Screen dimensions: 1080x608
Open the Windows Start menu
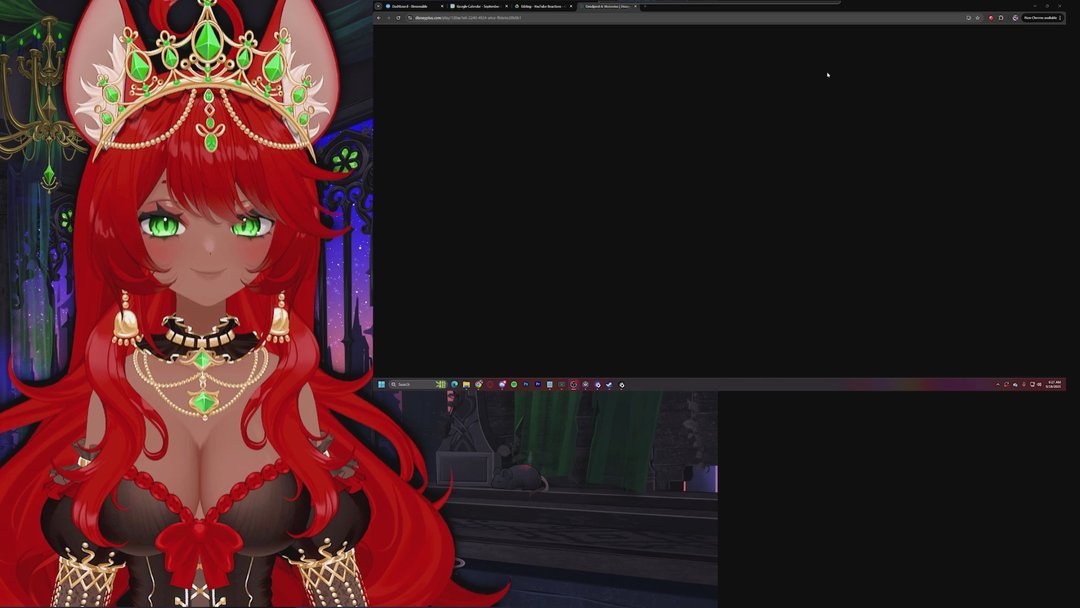coord(381,384)
